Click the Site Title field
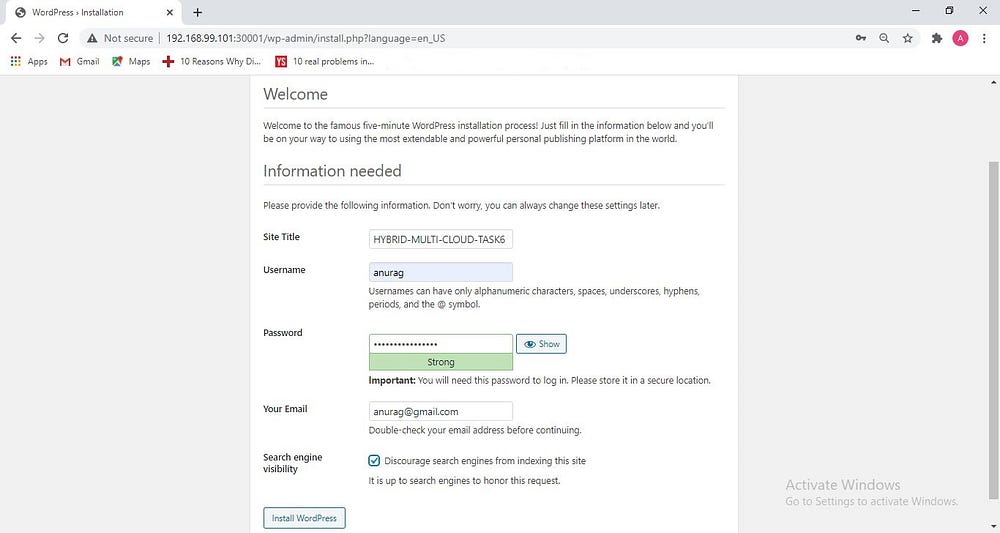This screenshot has width=1000, height=533. click(441, 239)
